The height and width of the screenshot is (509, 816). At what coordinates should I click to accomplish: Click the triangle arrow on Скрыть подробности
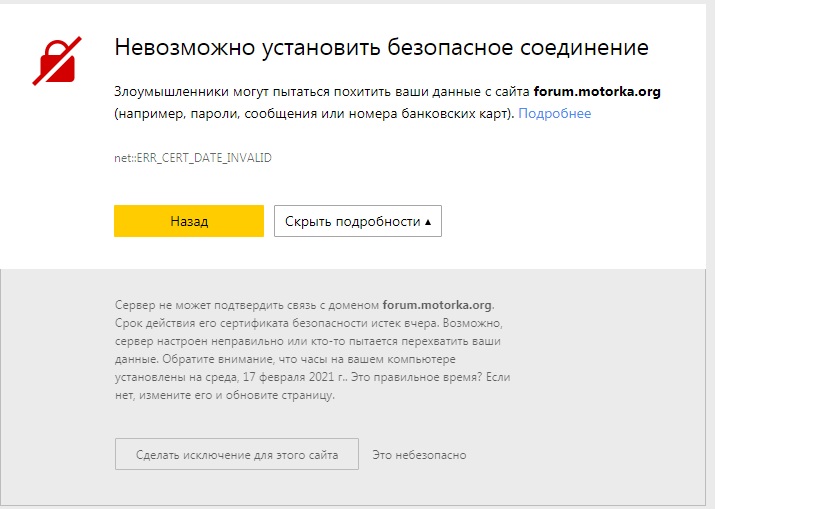tap(428, 221)
